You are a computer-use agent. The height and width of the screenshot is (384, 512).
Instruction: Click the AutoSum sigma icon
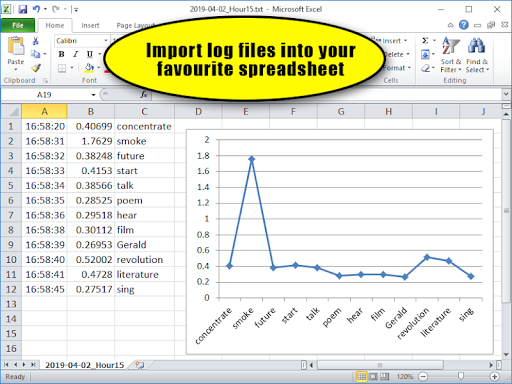point(425,41)
